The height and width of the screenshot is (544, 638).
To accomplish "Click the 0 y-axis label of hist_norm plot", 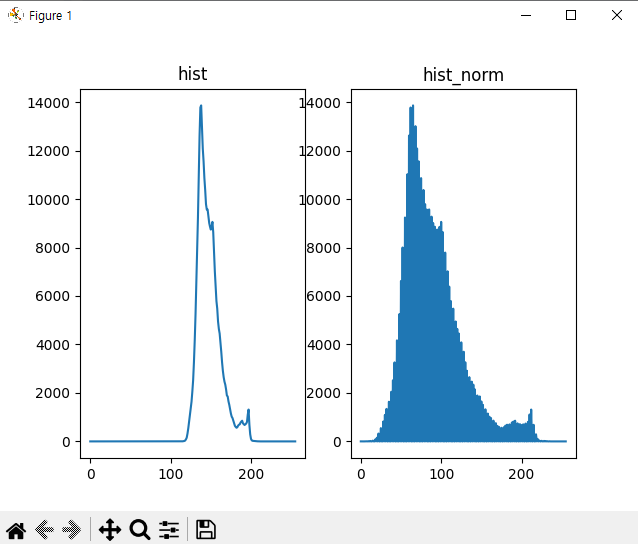I will 337,442.
